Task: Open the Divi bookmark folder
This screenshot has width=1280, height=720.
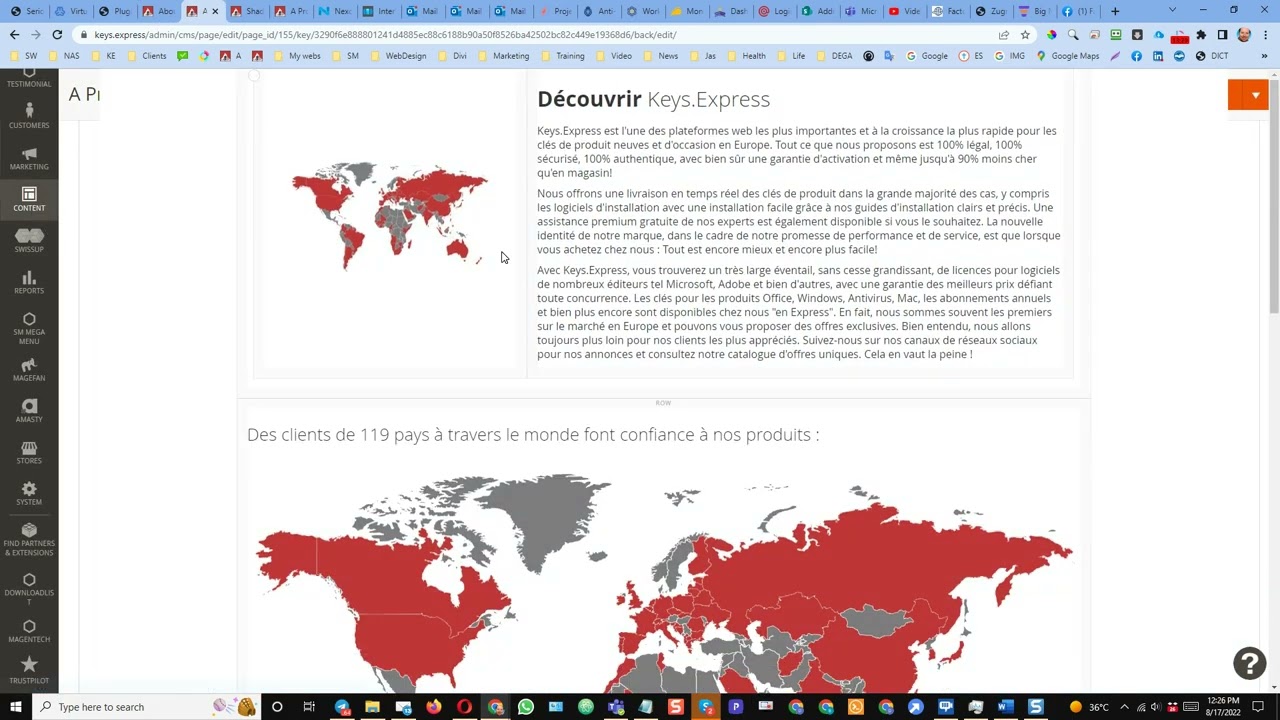Action: [x=453, y=56]
